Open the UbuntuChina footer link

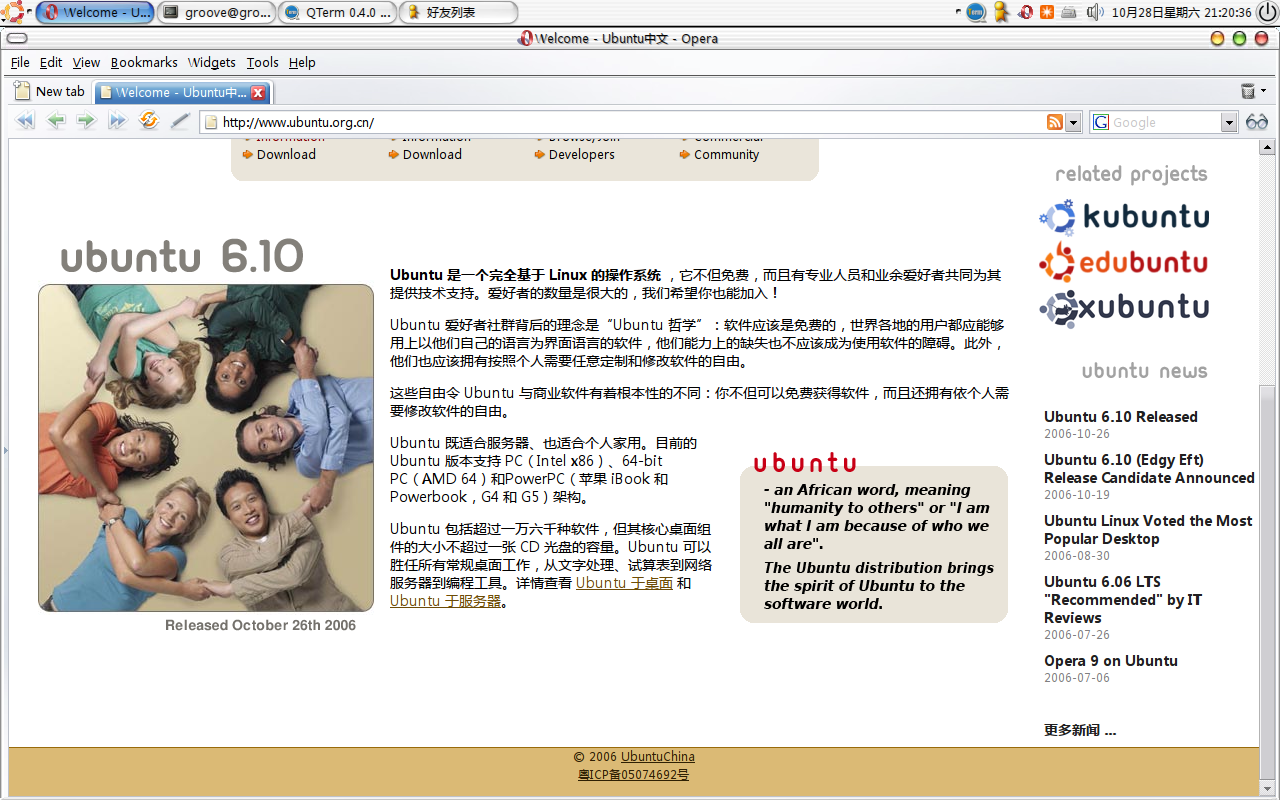[x=658, y=757]
